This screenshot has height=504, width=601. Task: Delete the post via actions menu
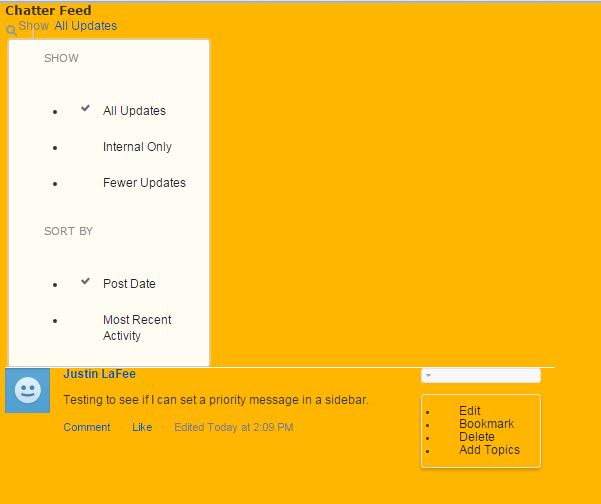pyautogui.click(x=476, y=437)
